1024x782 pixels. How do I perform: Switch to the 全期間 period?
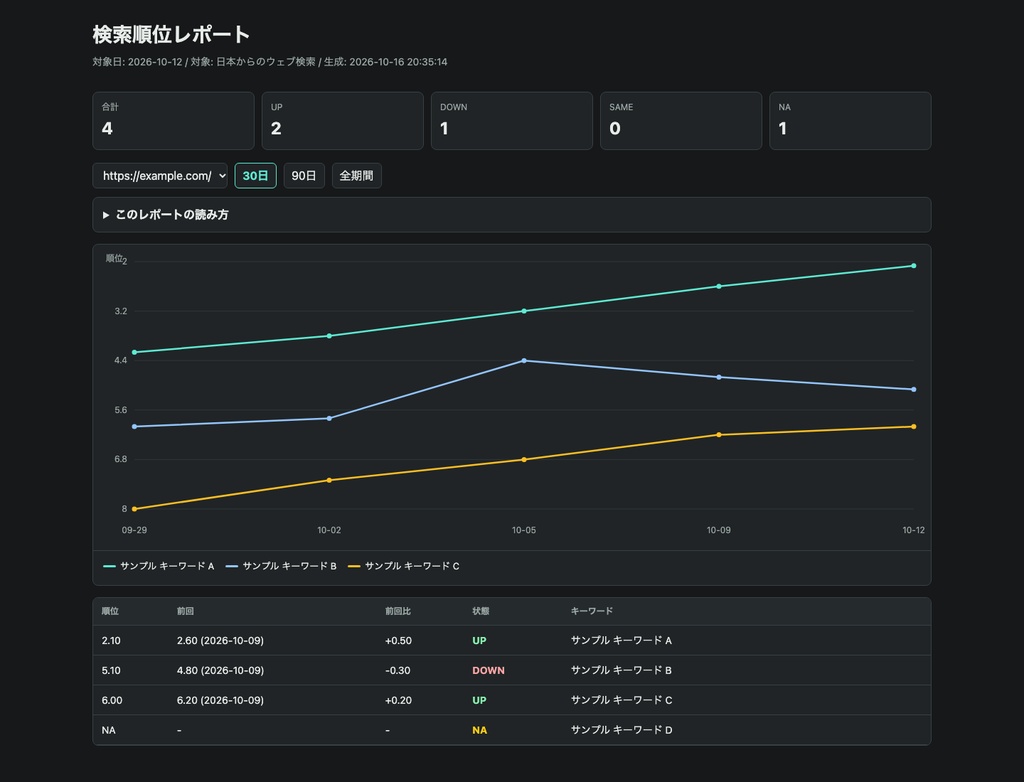pos(357,176)
